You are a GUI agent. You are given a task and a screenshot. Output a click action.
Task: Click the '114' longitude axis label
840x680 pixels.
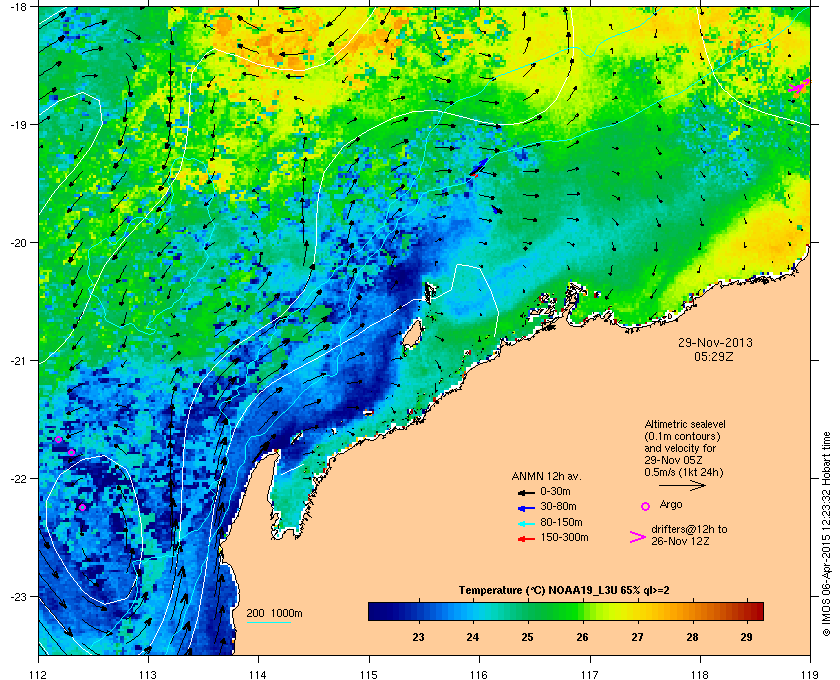tap(258, 674)
